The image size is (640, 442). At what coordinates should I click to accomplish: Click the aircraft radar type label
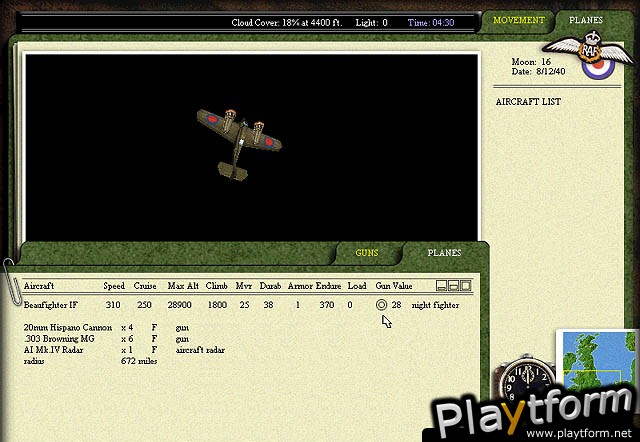tap(200, 350)
